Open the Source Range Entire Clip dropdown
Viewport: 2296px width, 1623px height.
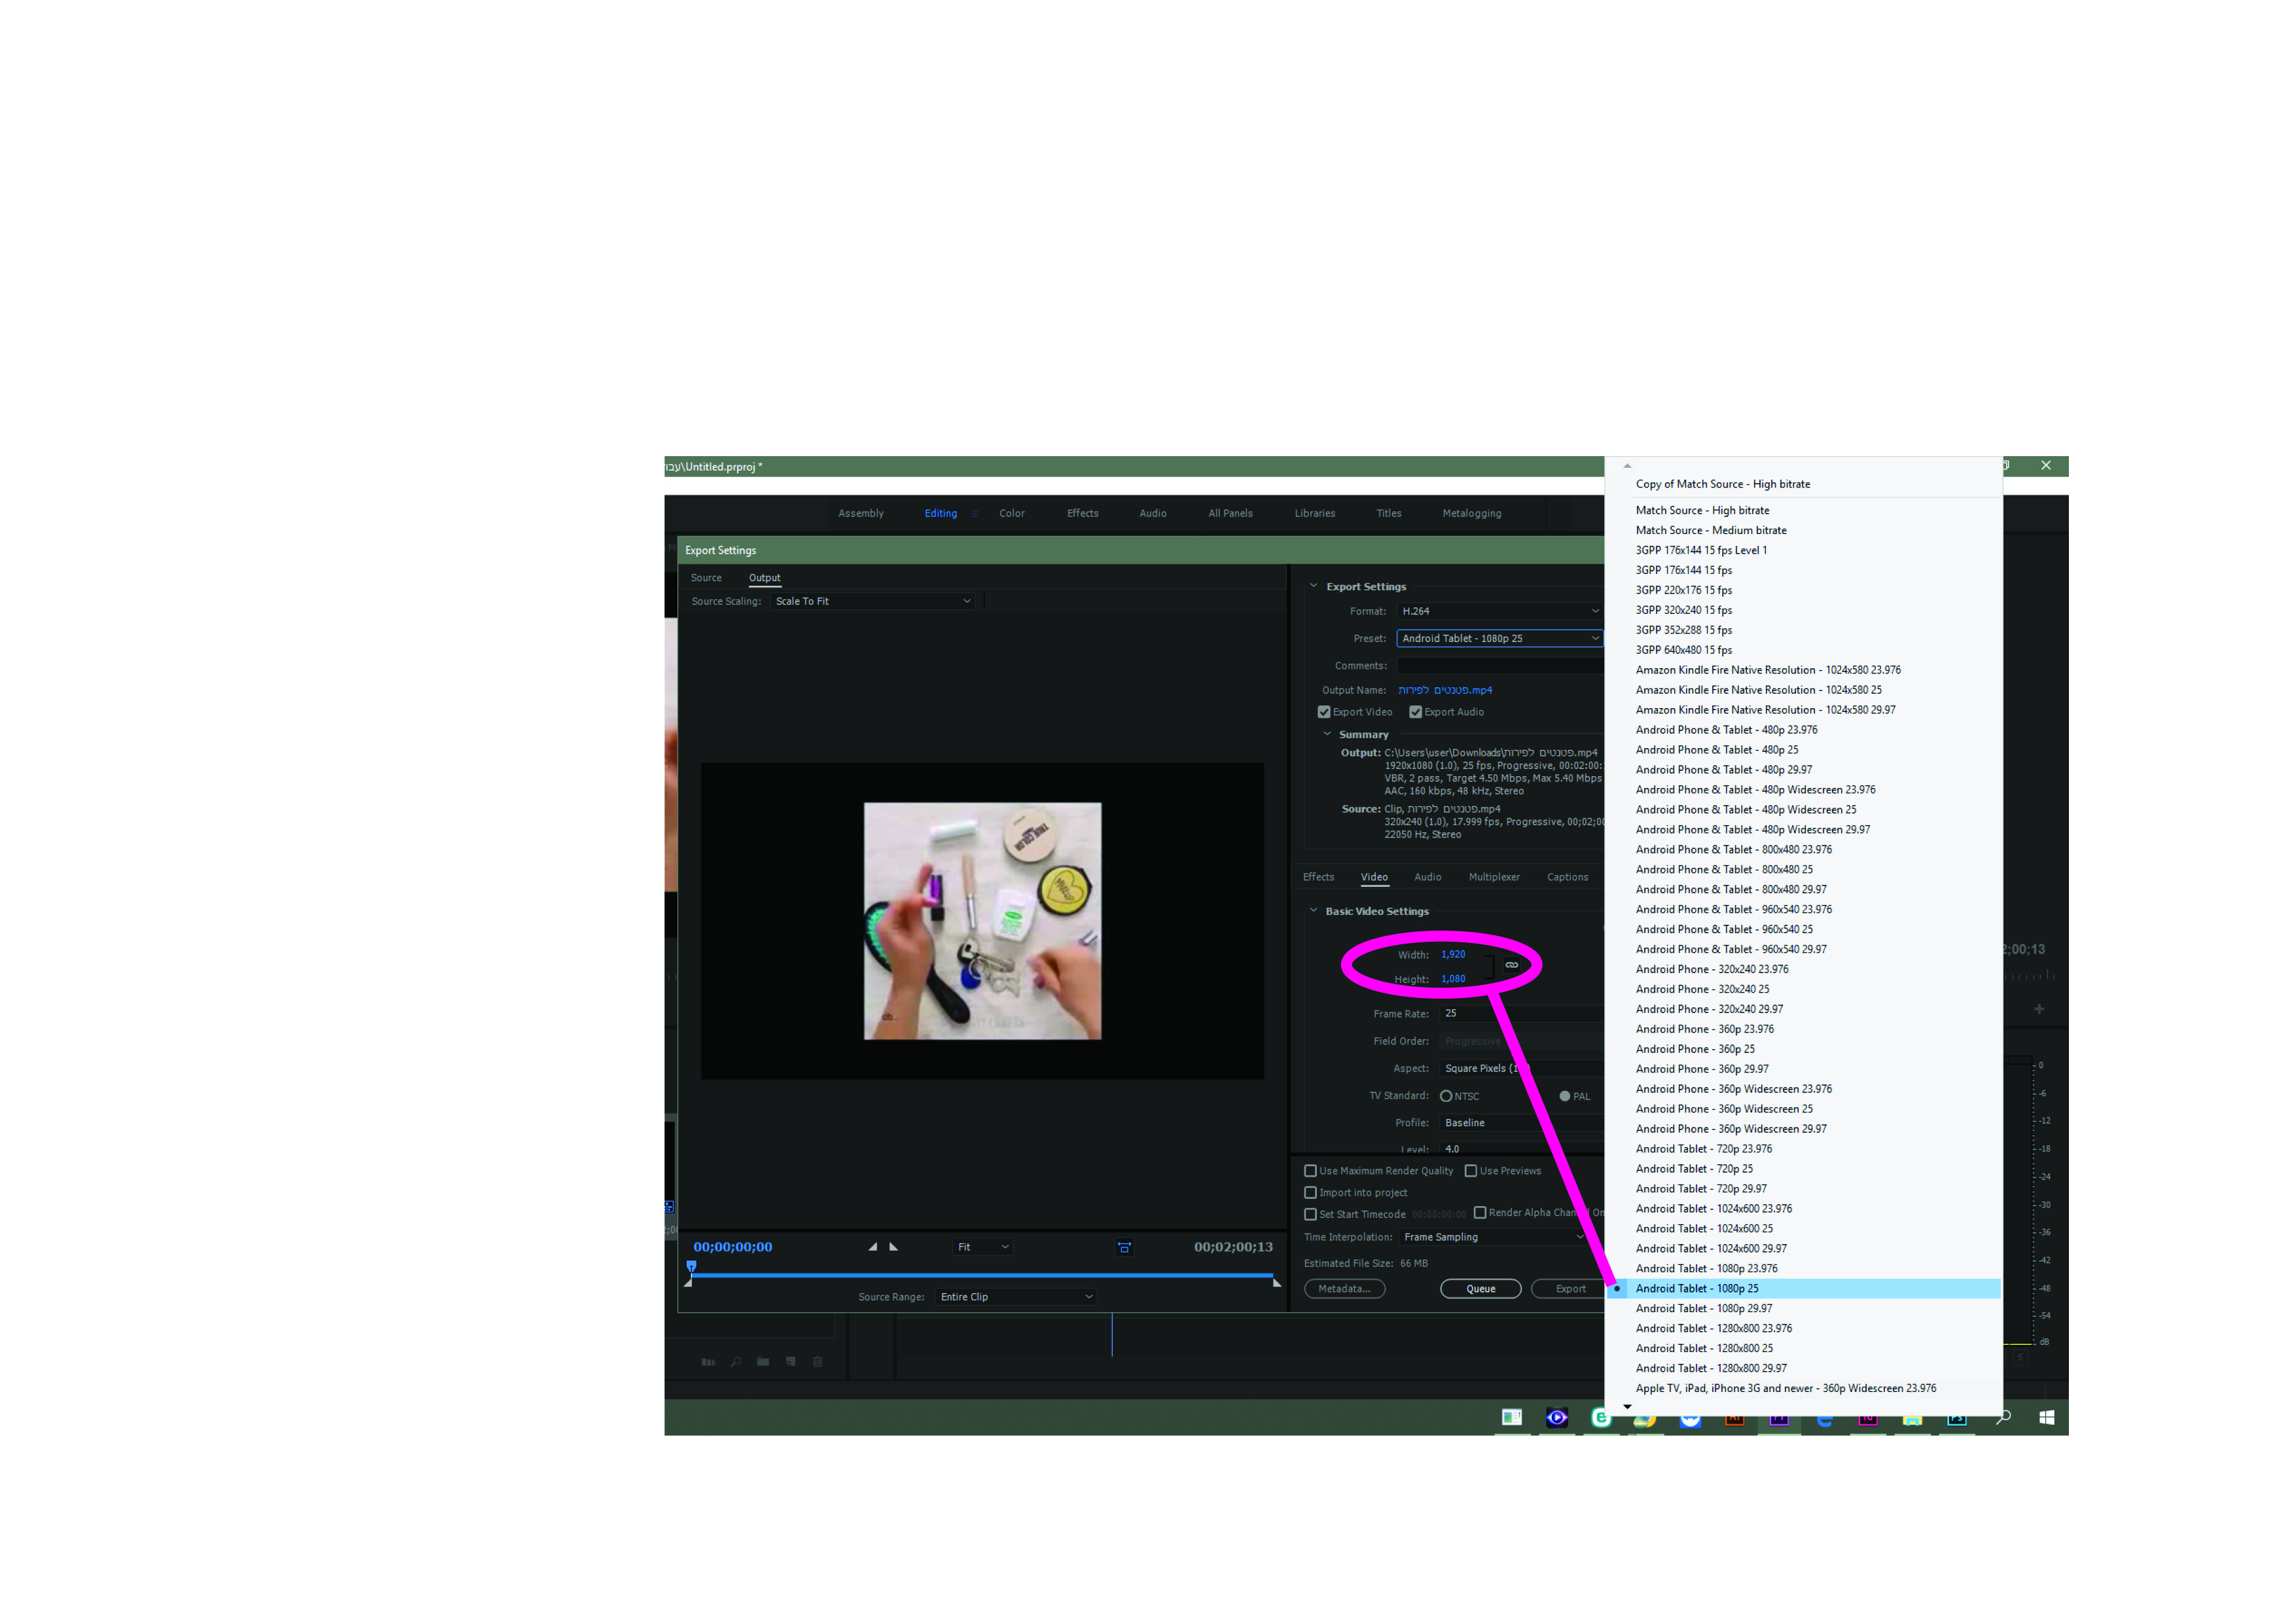pos(1016,1297)
